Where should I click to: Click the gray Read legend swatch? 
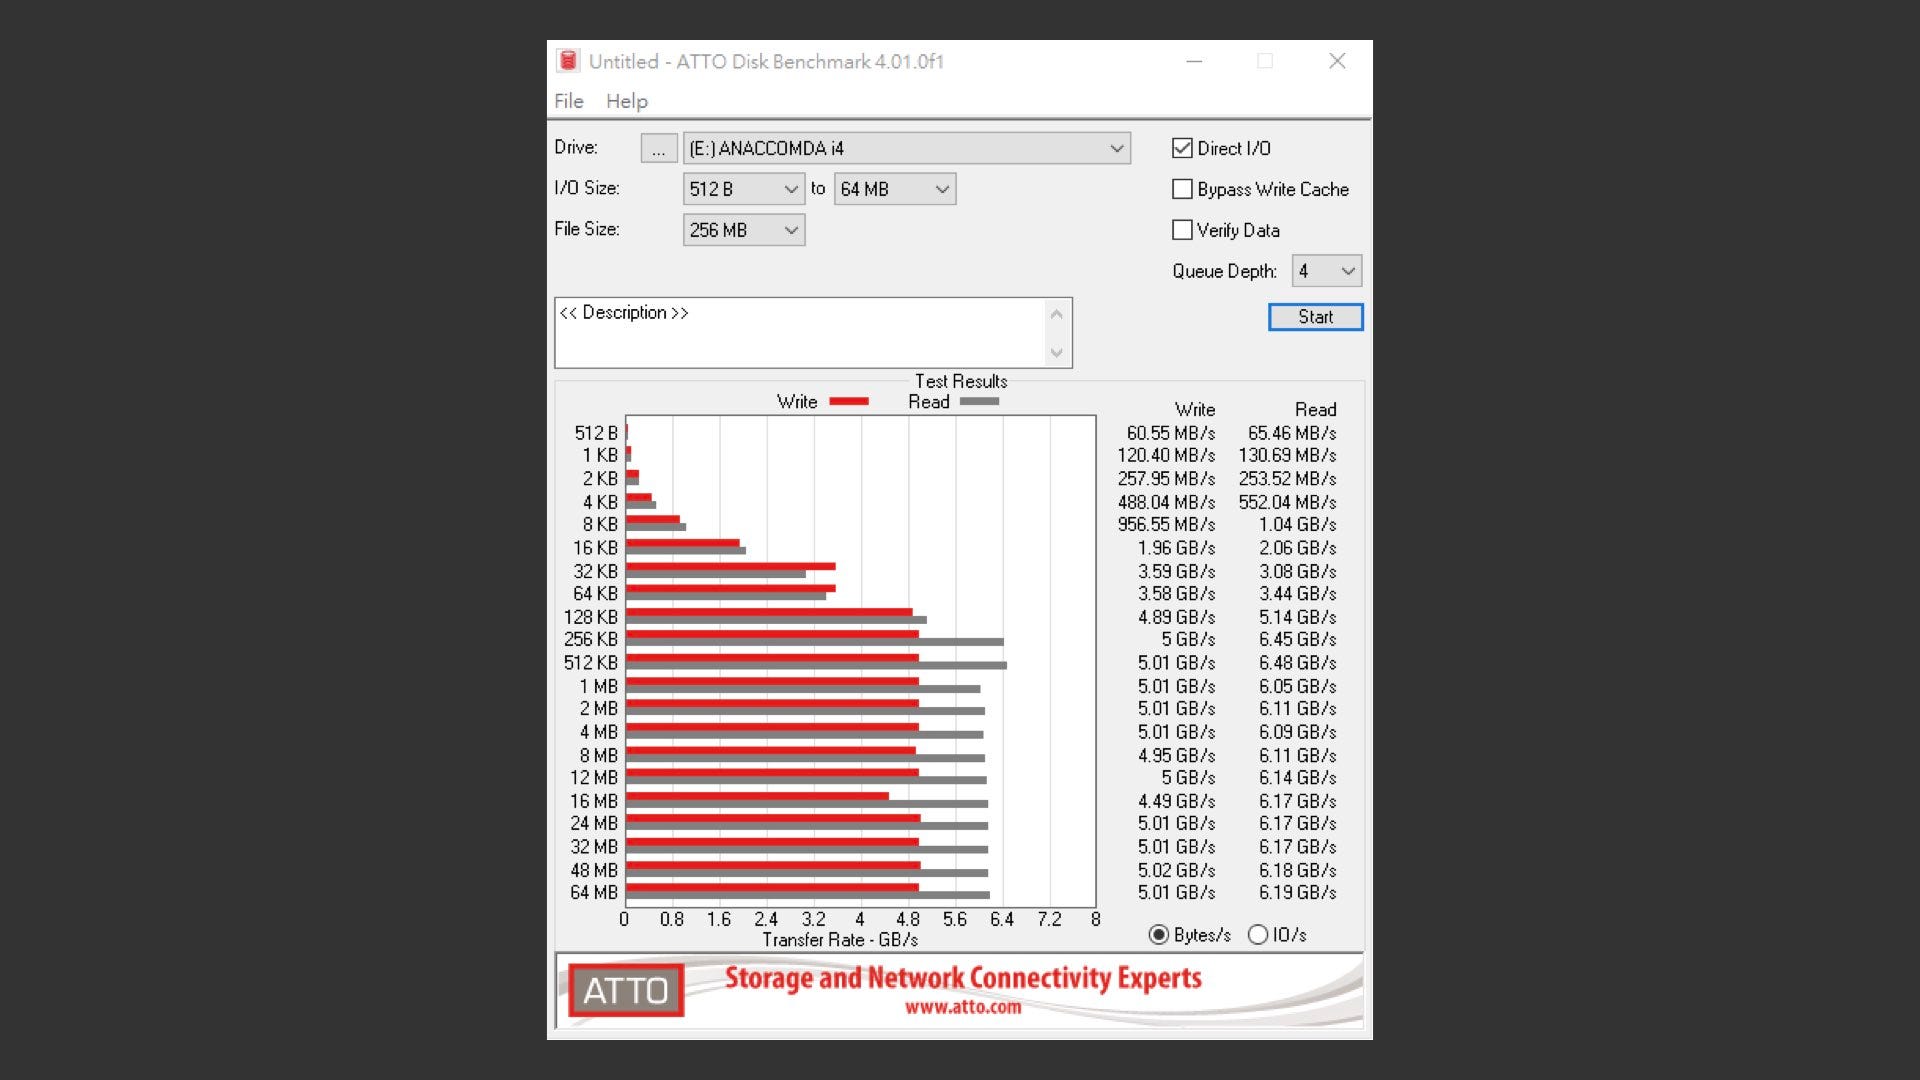click(979, 402)
